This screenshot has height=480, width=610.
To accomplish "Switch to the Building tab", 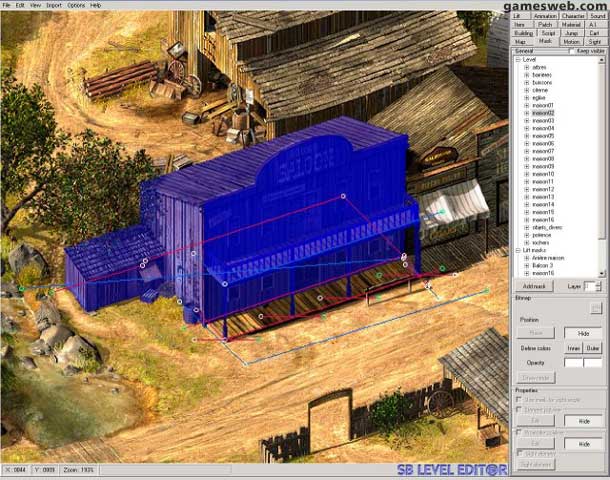I will pyautogui.click(x=522, y=32).
